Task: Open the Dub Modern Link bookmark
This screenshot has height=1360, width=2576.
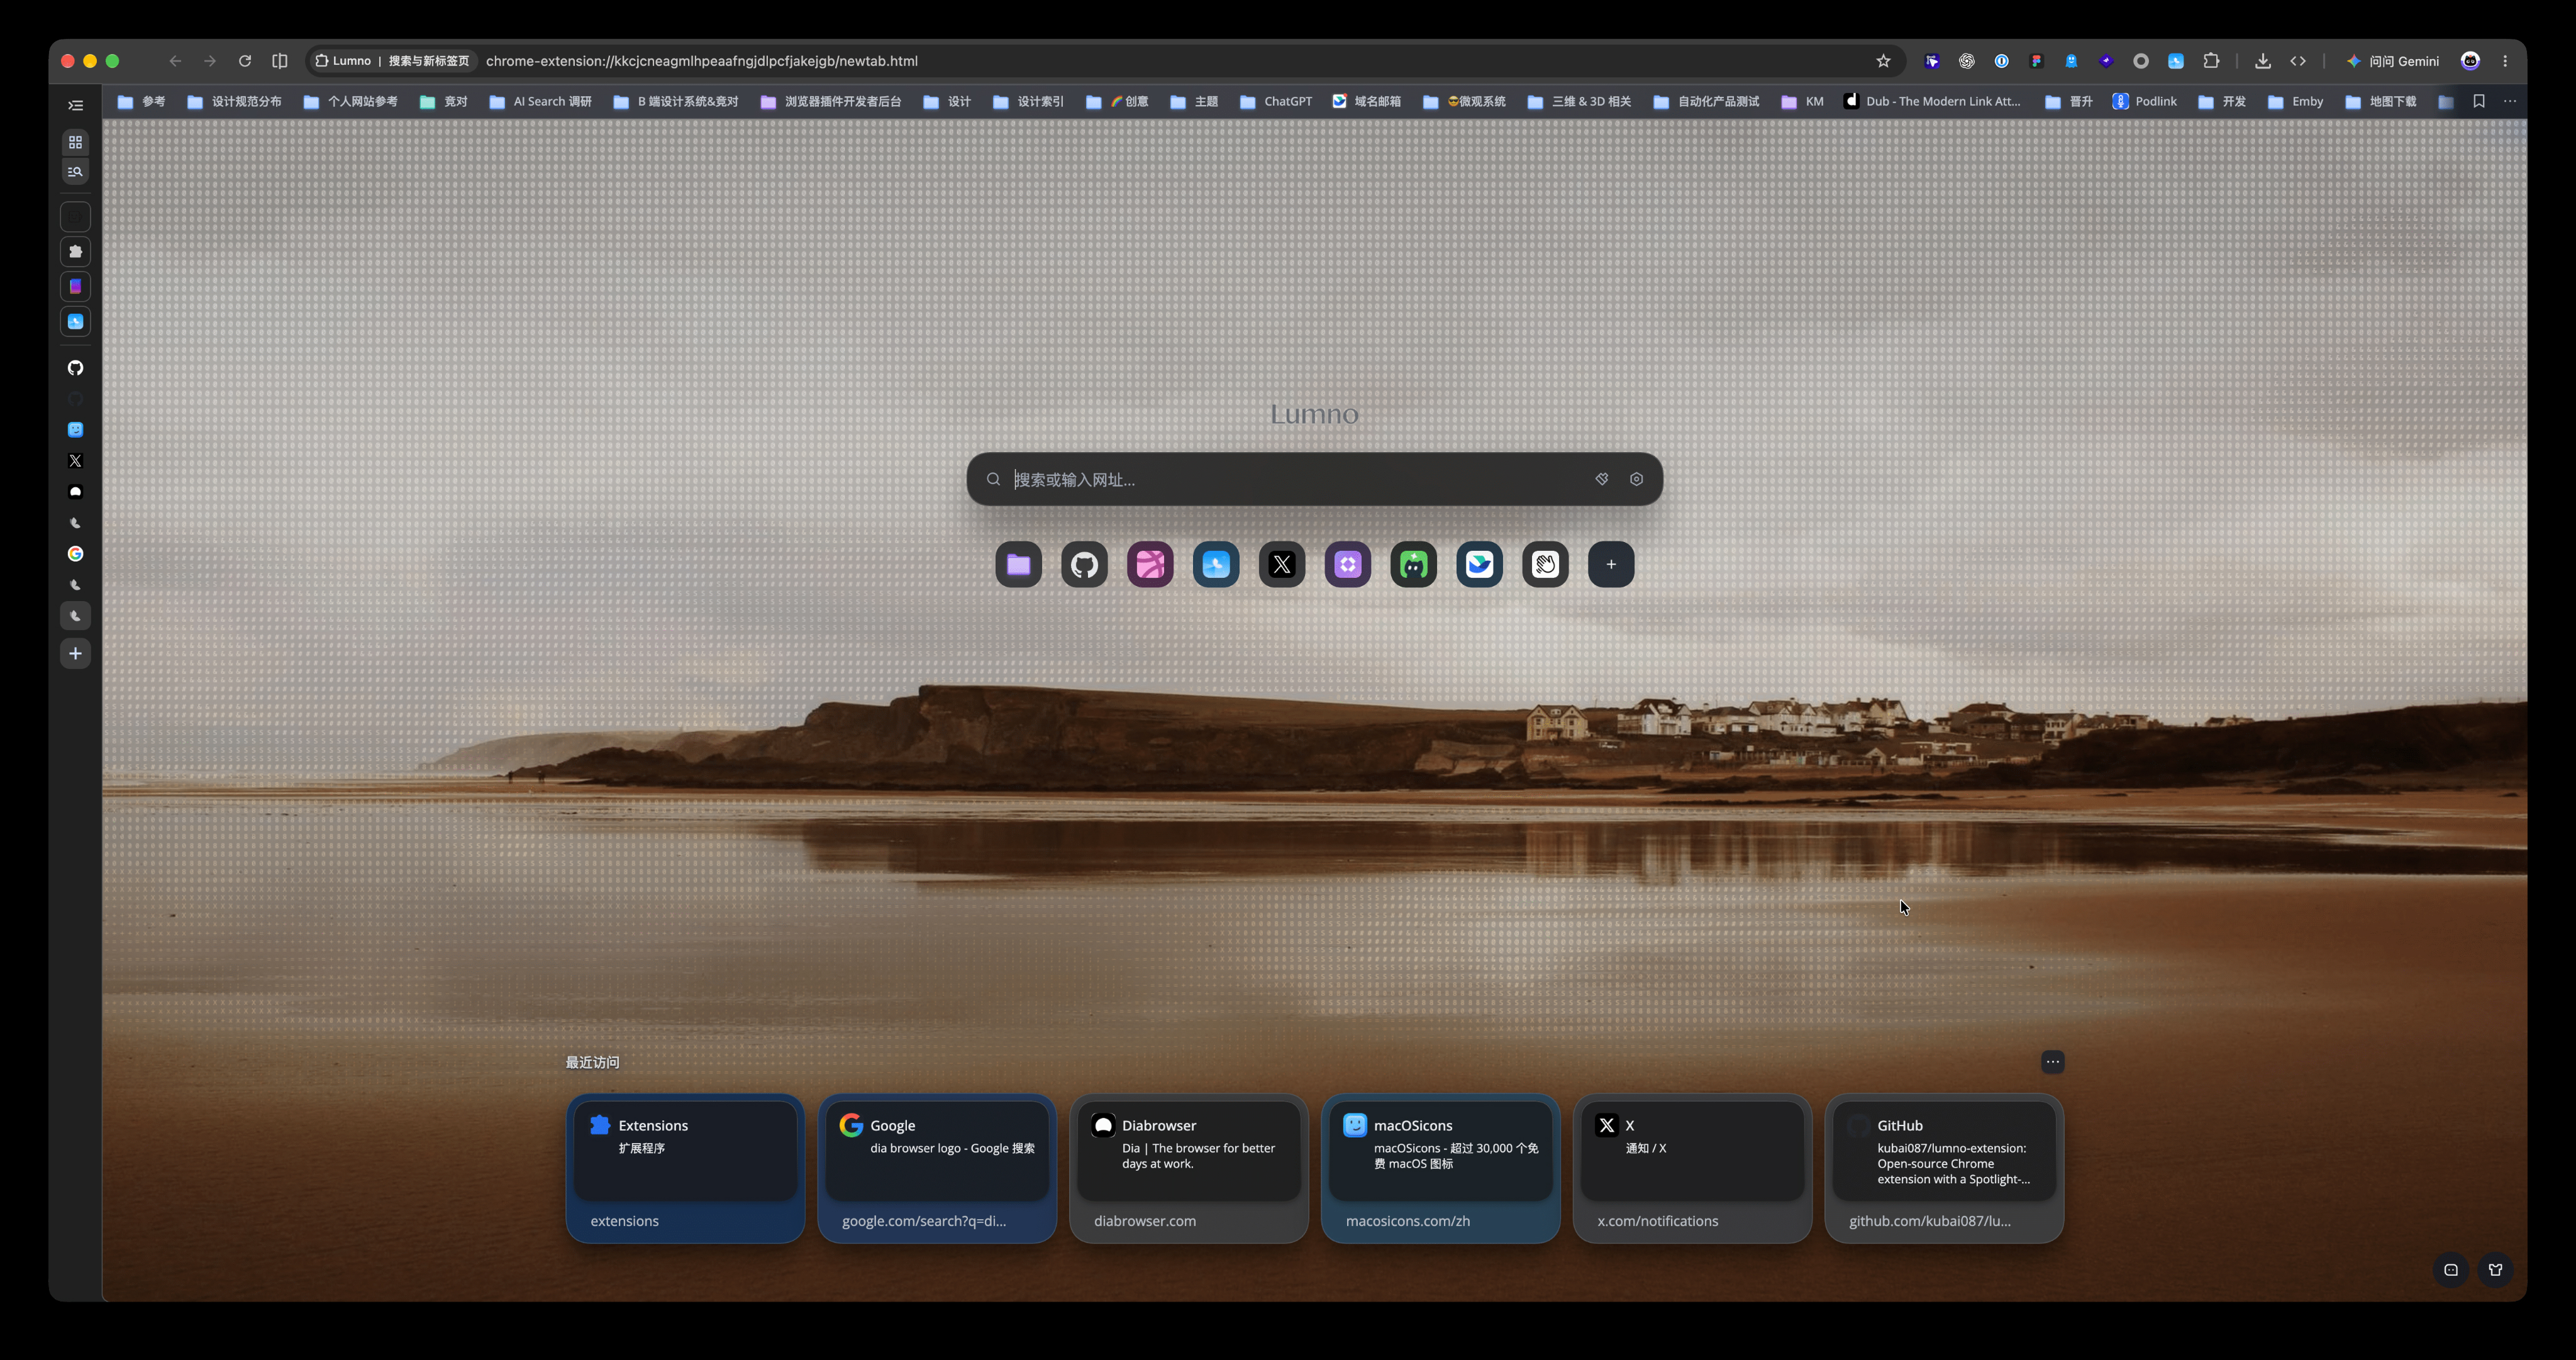Action: [x=1932, y=101]
